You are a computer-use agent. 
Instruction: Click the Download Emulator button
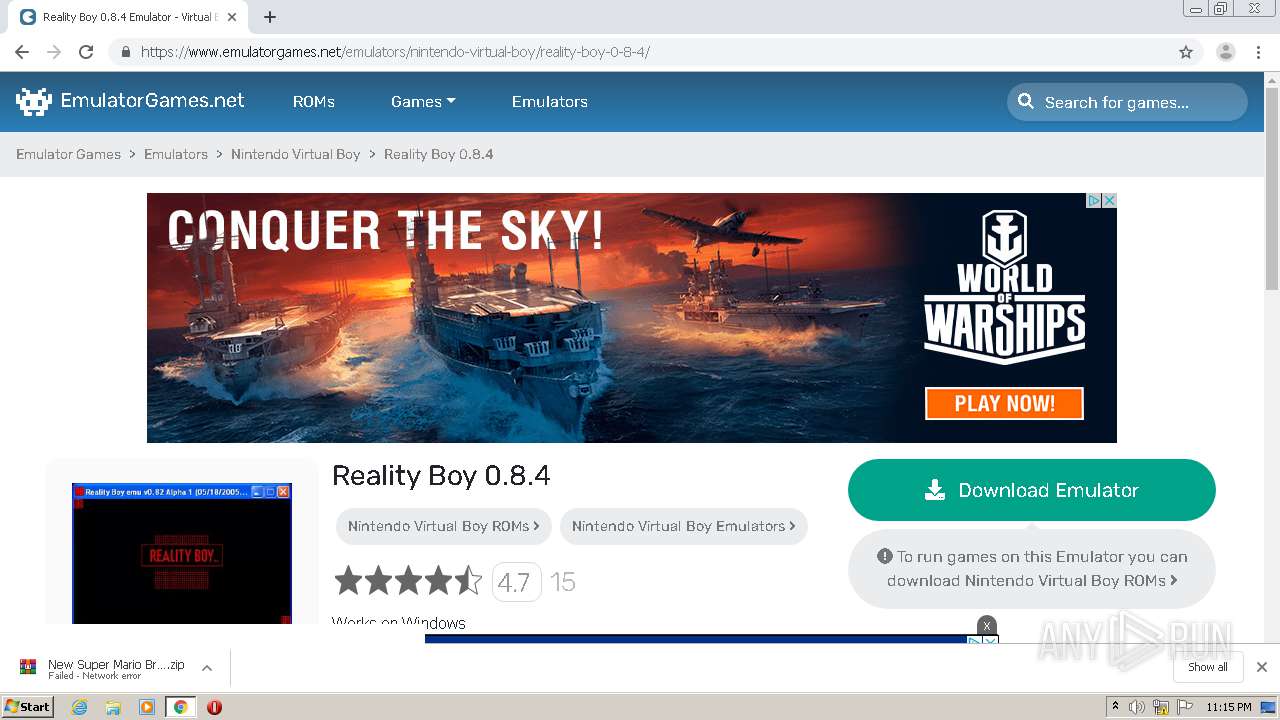click(1032, 490)
